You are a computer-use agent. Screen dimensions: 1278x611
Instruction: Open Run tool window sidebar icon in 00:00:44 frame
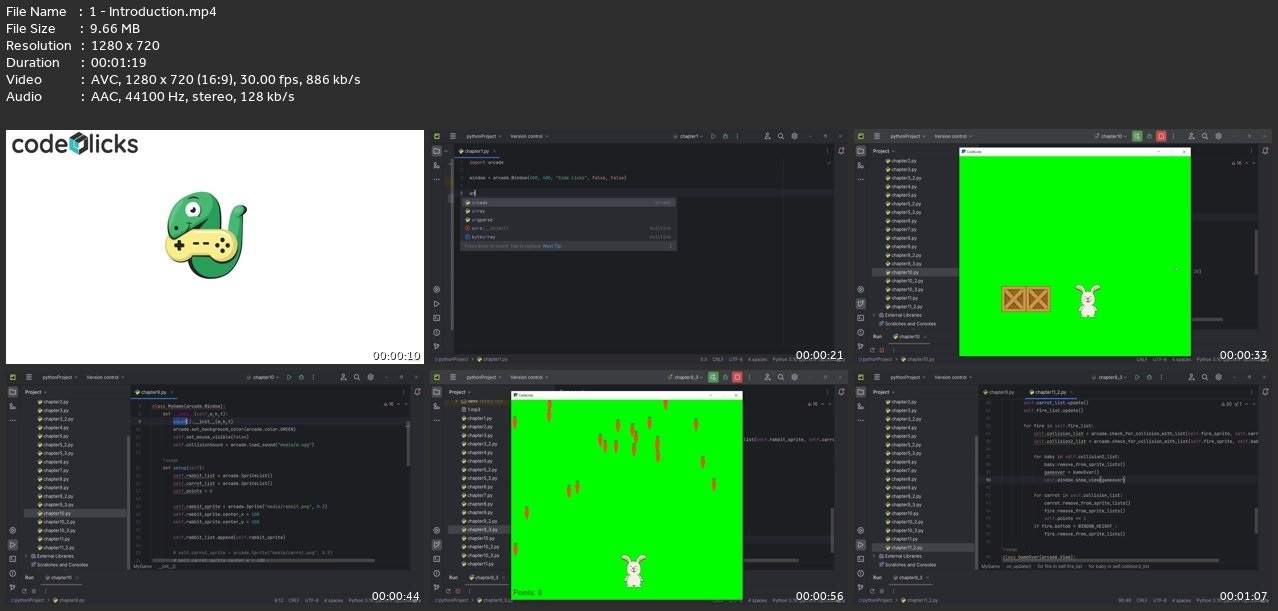tap(12, 545)
